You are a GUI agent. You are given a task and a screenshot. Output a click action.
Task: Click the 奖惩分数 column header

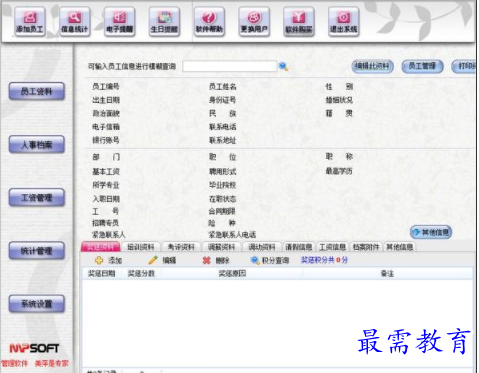141,274
